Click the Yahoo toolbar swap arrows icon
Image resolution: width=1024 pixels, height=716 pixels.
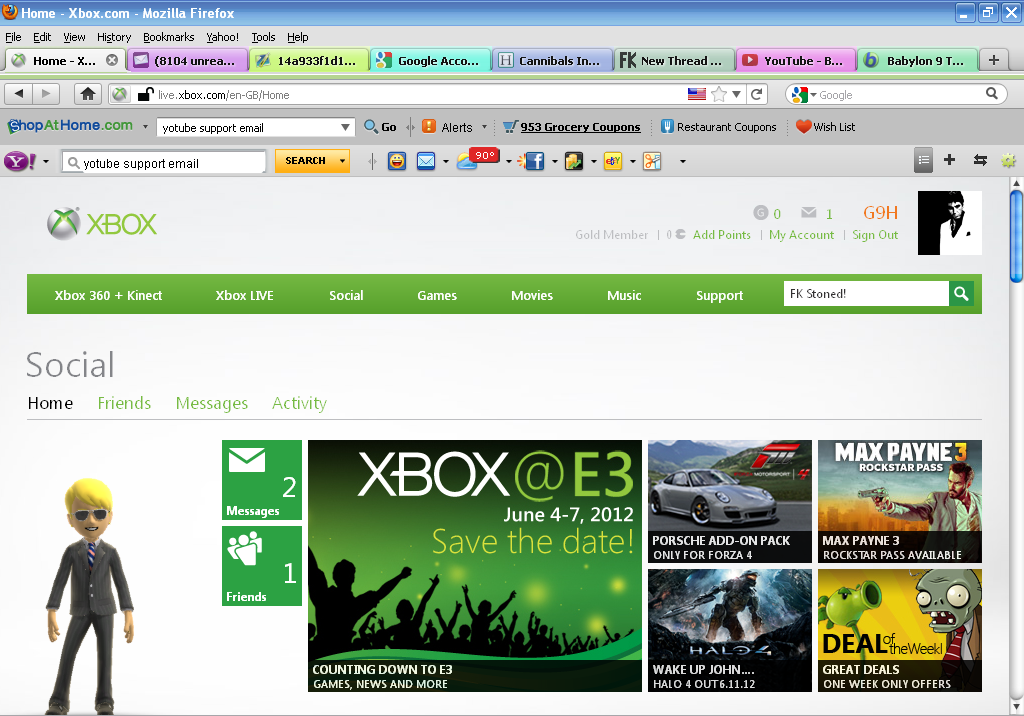(x=980, y=160)
